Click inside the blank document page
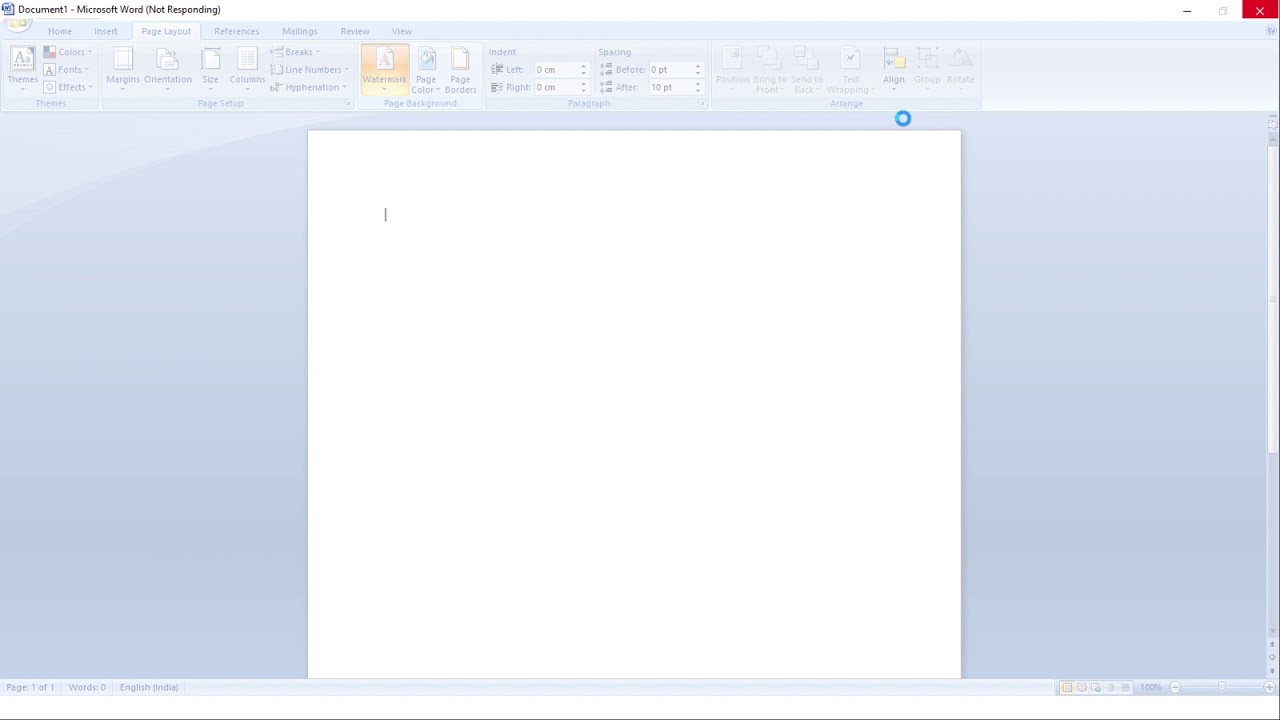 pyautogui.click(x=634, y=404)
